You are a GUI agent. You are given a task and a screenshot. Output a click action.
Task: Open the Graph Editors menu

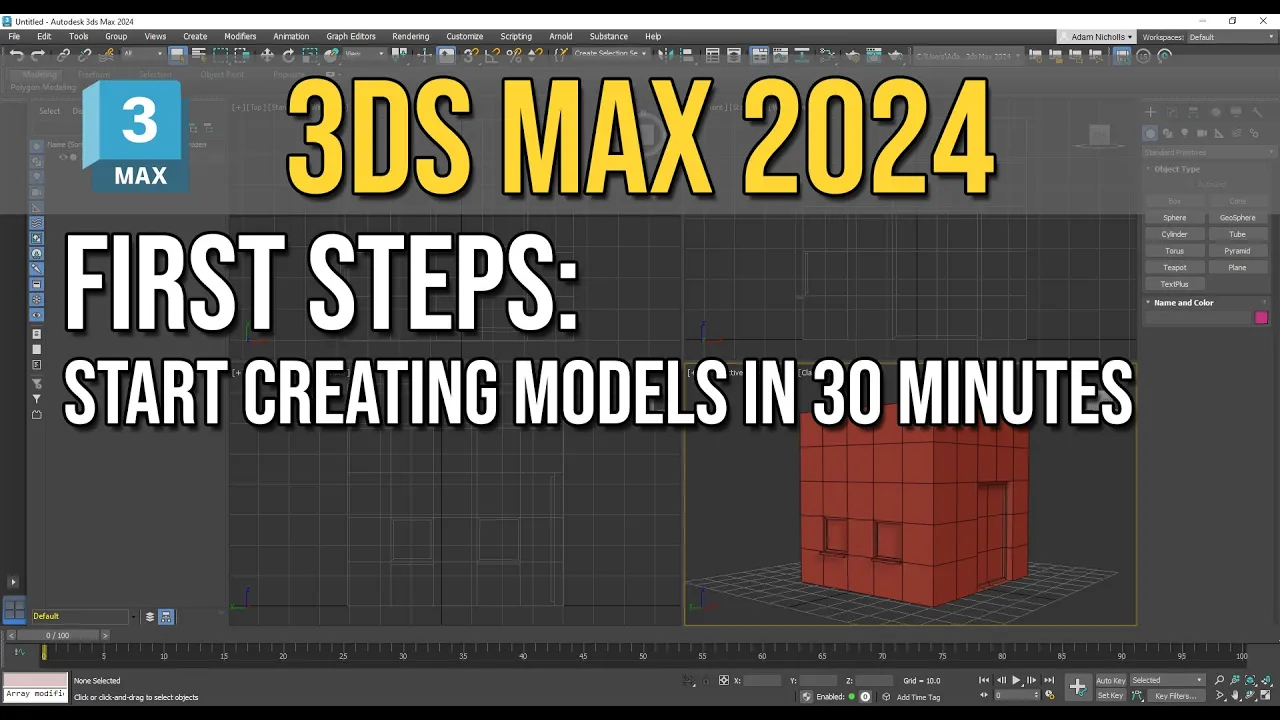tap(351, 37)
